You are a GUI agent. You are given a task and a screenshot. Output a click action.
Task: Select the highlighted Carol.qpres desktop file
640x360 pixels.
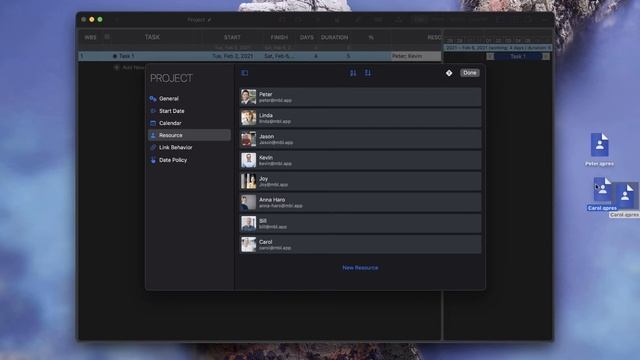pos(602,194)
